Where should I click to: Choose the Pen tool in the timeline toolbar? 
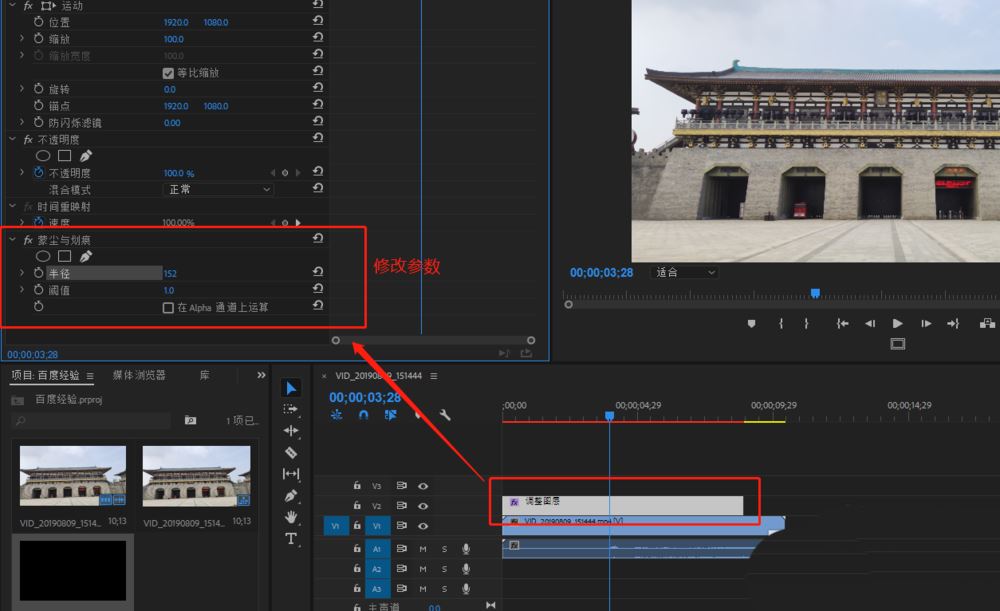point(291,495)
